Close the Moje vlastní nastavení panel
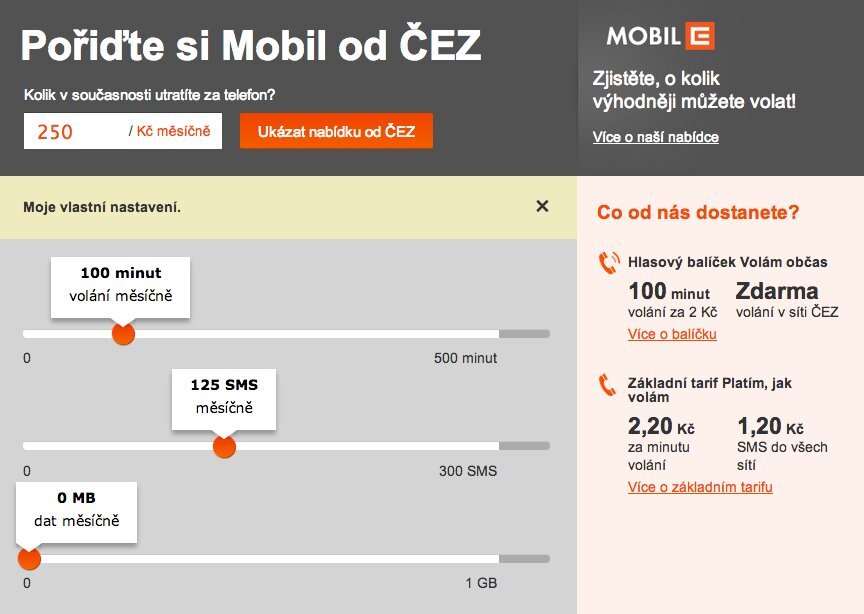This screenshot has height=614, width=864. click(x=542, y=206)
